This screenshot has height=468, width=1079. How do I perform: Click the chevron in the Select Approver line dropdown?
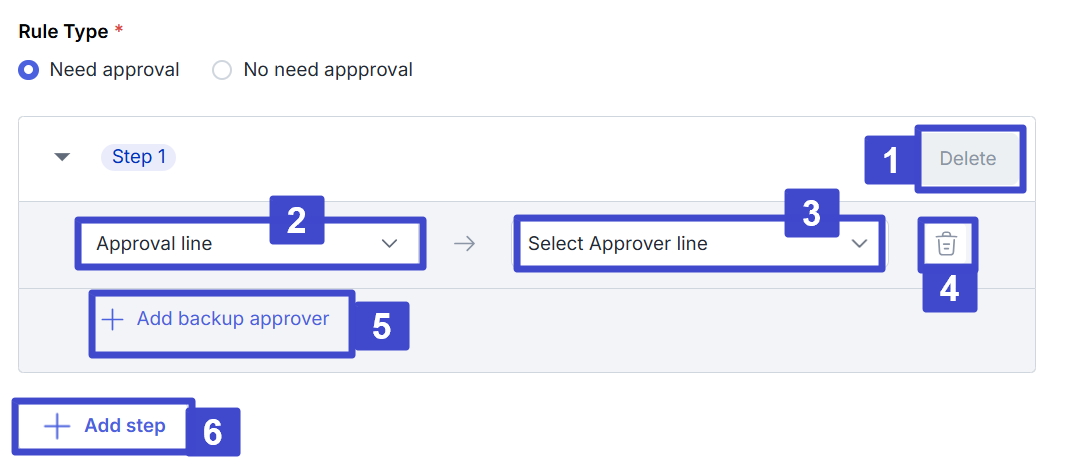[858, 243]
